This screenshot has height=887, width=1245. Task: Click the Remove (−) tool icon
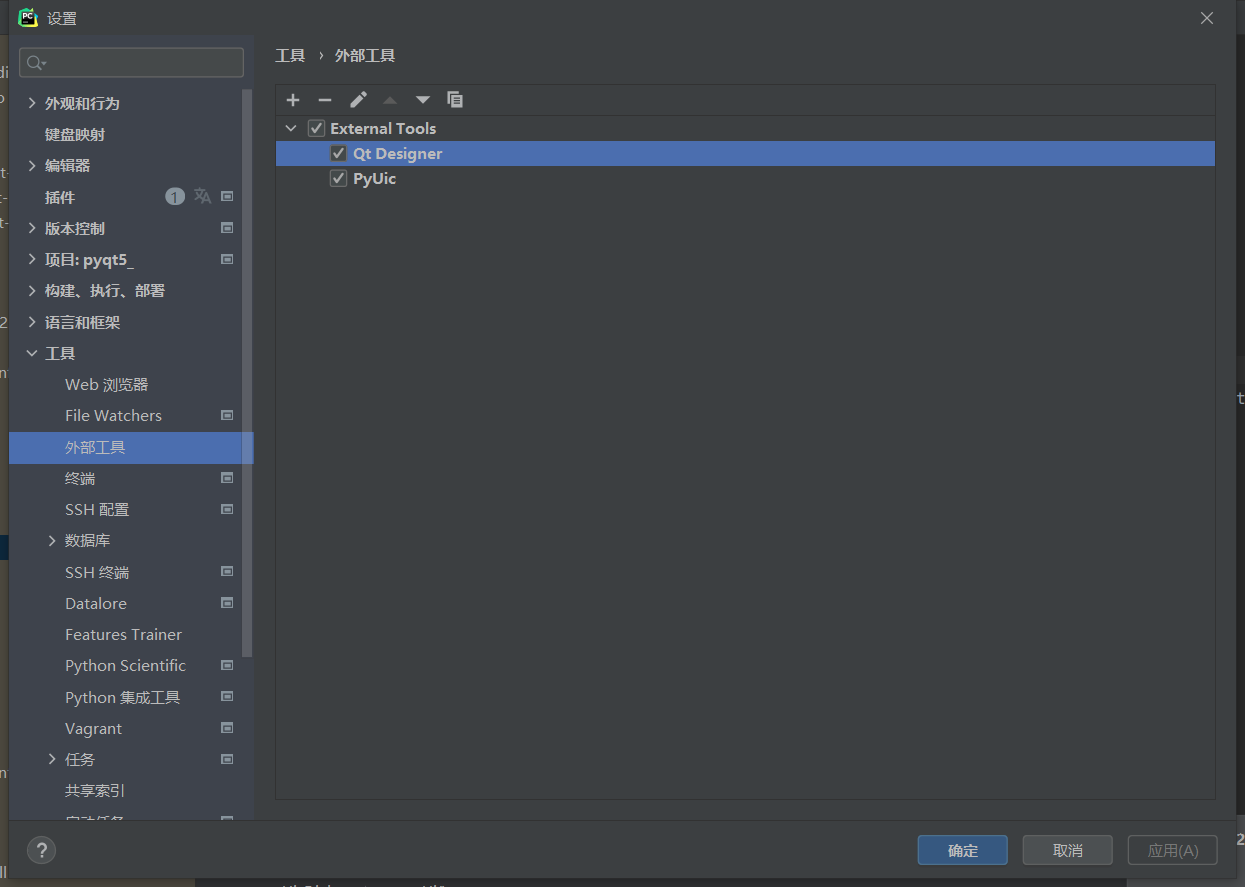pos(324,100)
